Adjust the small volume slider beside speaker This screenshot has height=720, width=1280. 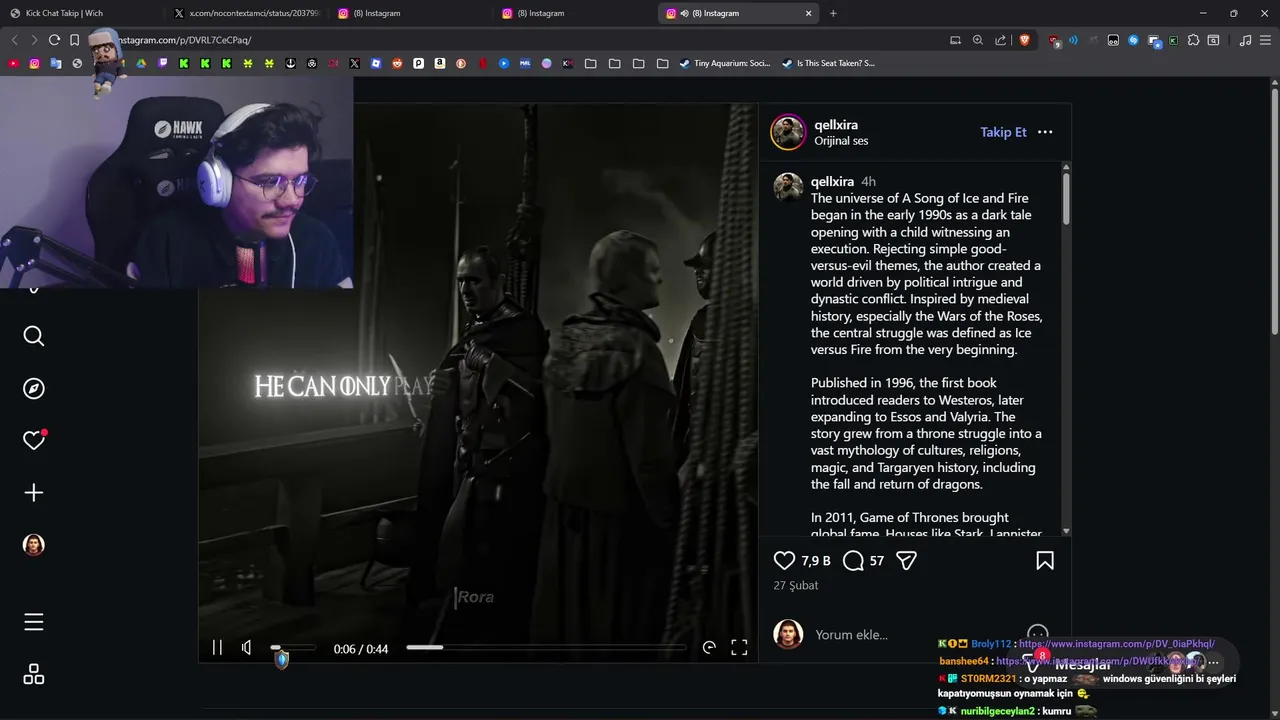pyautogui.click(x=293, y=648)
